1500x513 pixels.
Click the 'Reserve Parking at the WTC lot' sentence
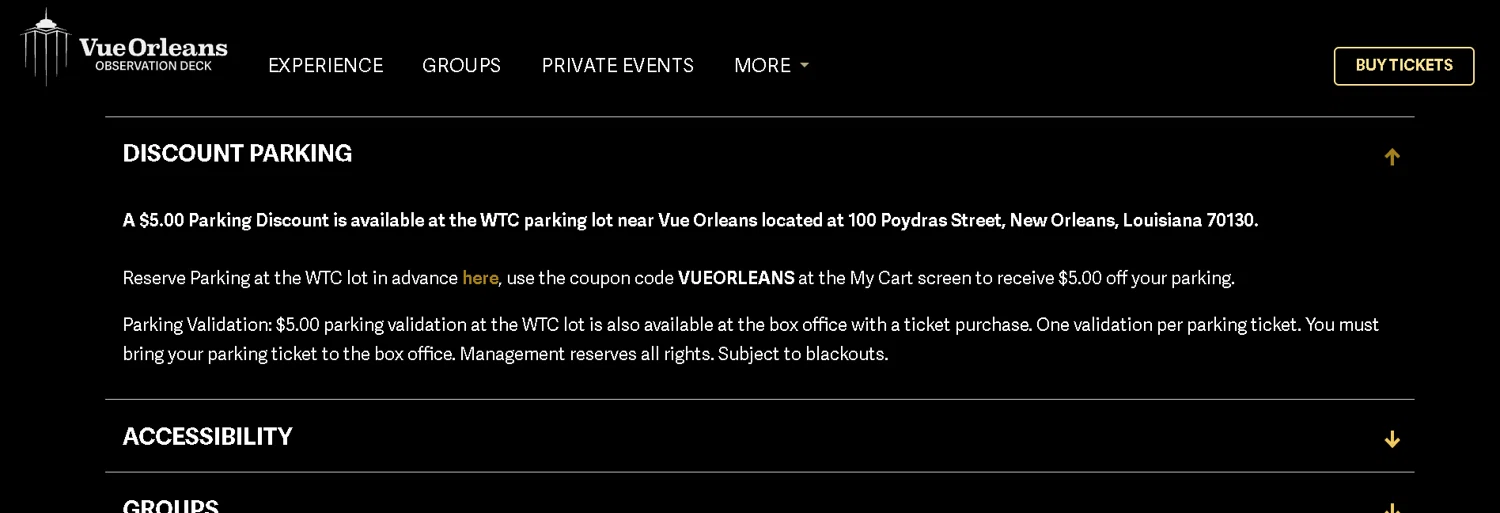290,279
